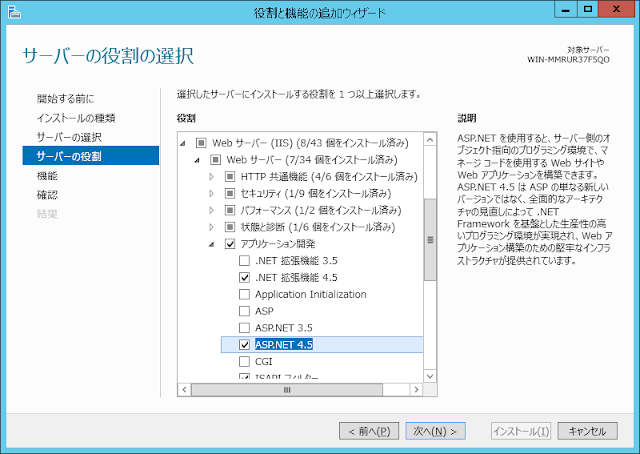Click the wizard icon in the title bar
The image size is (640, 454).
pos(14,12)
